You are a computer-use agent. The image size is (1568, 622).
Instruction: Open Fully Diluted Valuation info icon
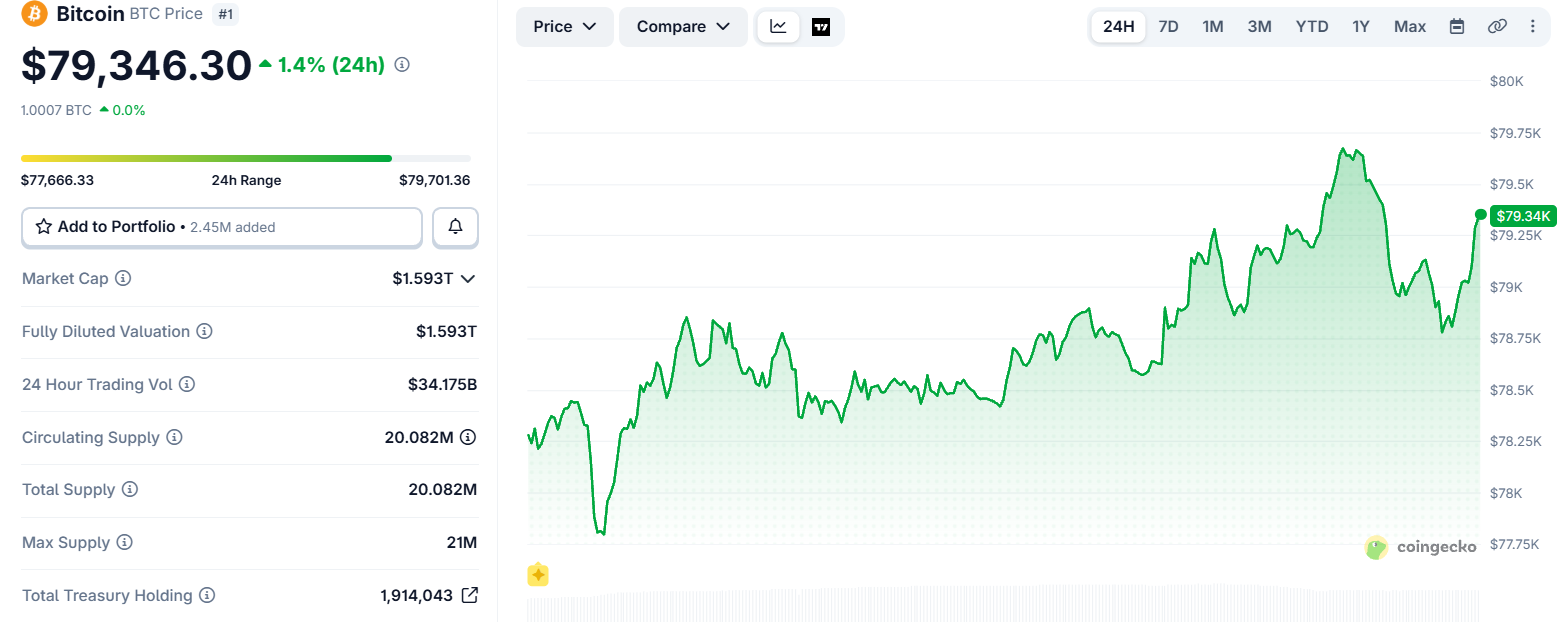click(x=204, y=332)
